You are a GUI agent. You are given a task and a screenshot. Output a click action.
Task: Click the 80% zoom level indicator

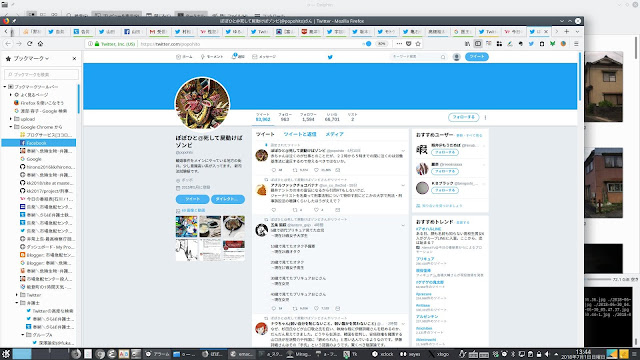click(x=381, y=44)
